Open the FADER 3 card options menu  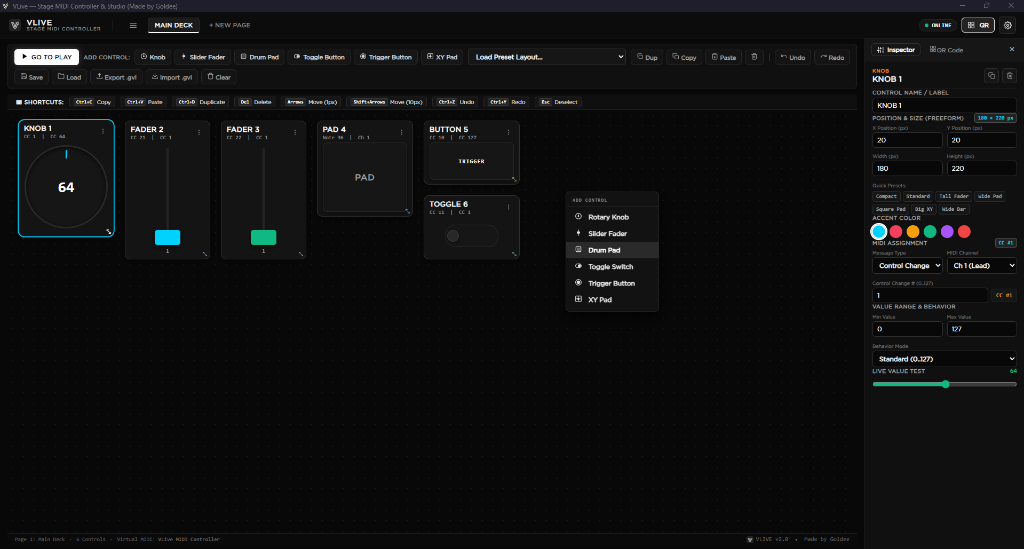pyautogui.click(x=295, y=133)
